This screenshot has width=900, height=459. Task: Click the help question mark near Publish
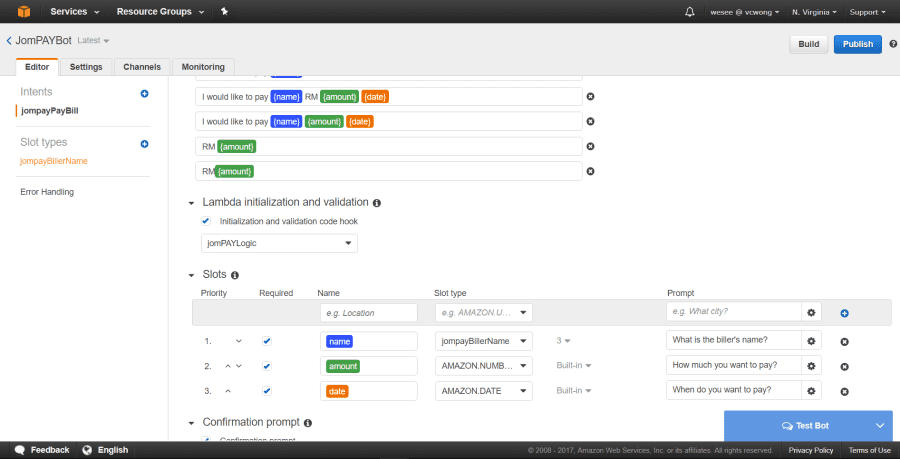pyautogui.click(x=893, y=44)
